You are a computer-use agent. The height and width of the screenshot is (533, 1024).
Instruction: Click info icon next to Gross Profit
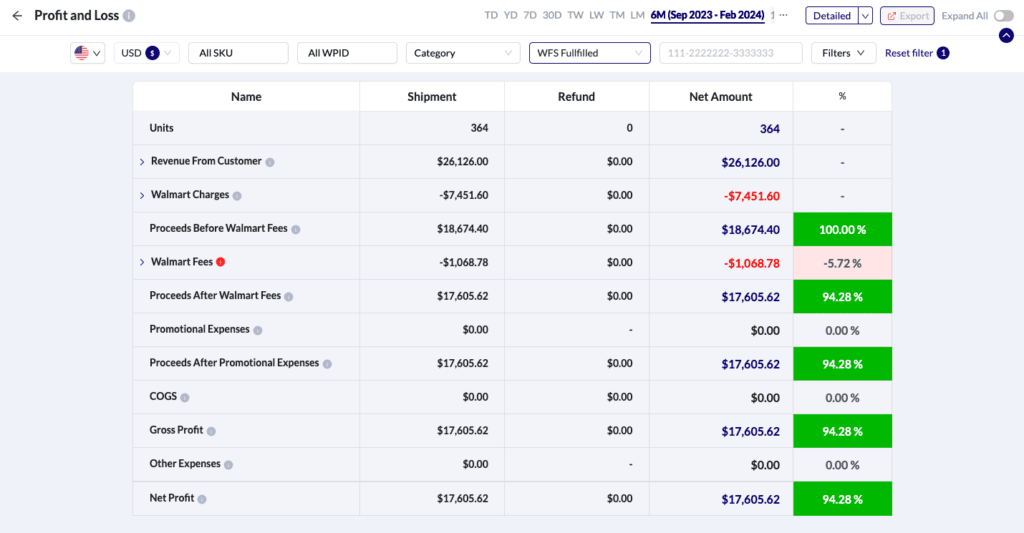pos(211,431)
